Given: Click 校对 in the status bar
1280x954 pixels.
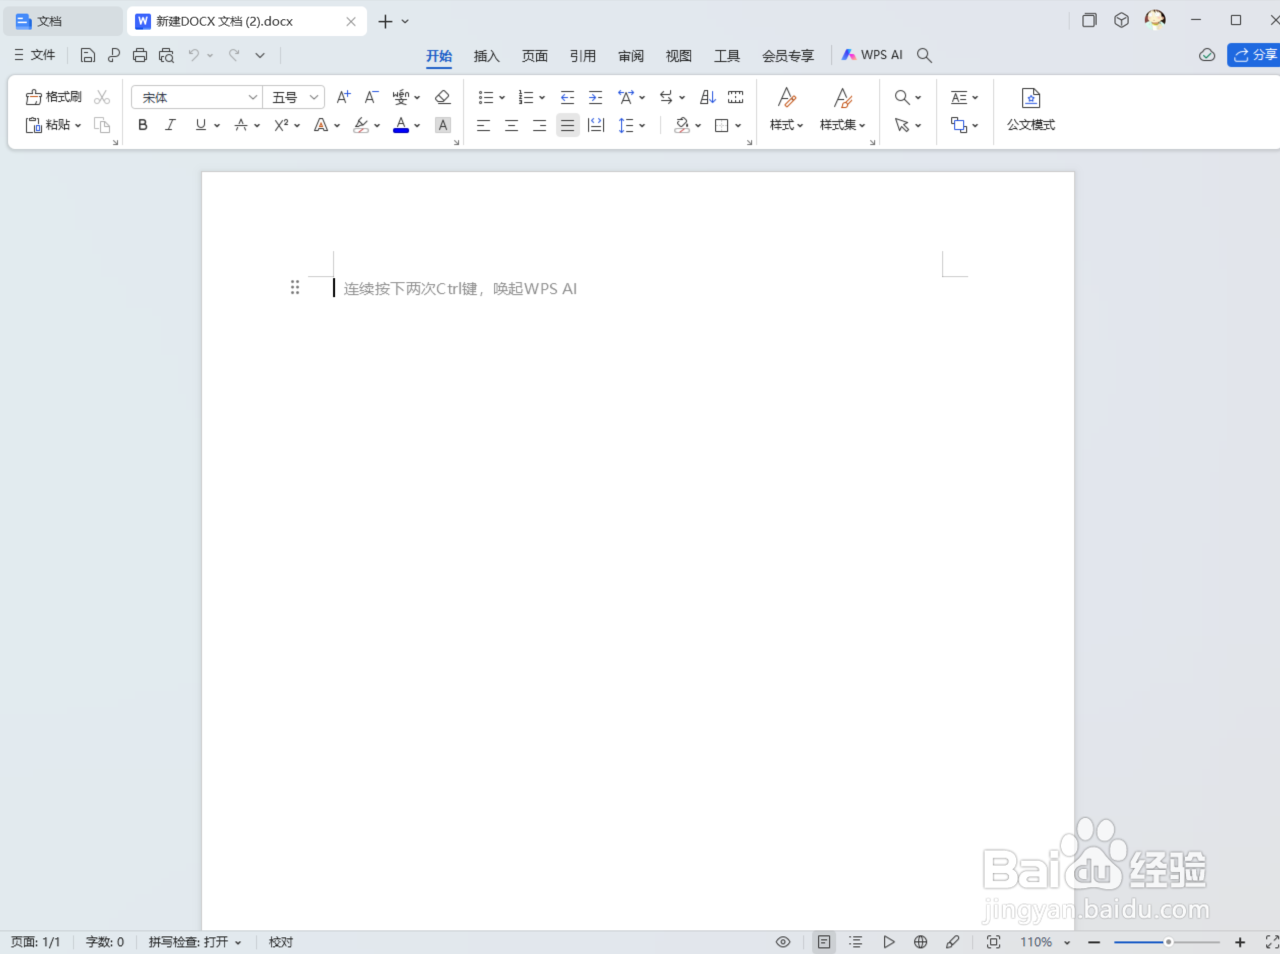Looking at the screenshot, I should 281,942.
